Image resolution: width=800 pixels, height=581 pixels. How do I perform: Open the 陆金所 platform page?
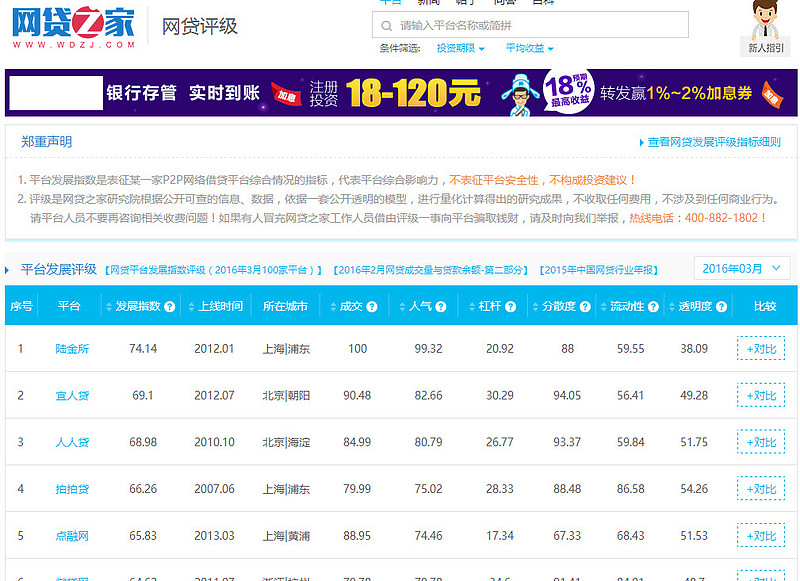(x=72, y=349)
